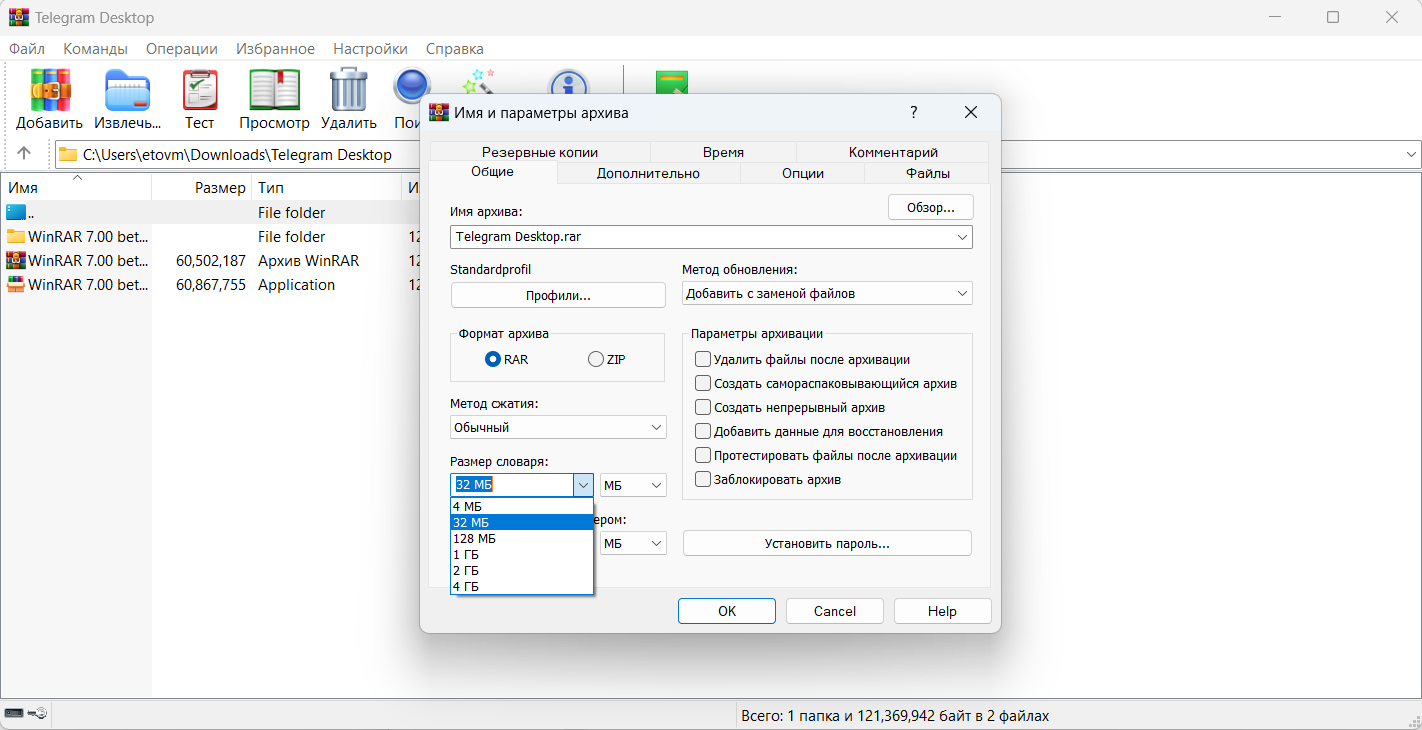Open the Резервные копии tab

click(540, 152)
